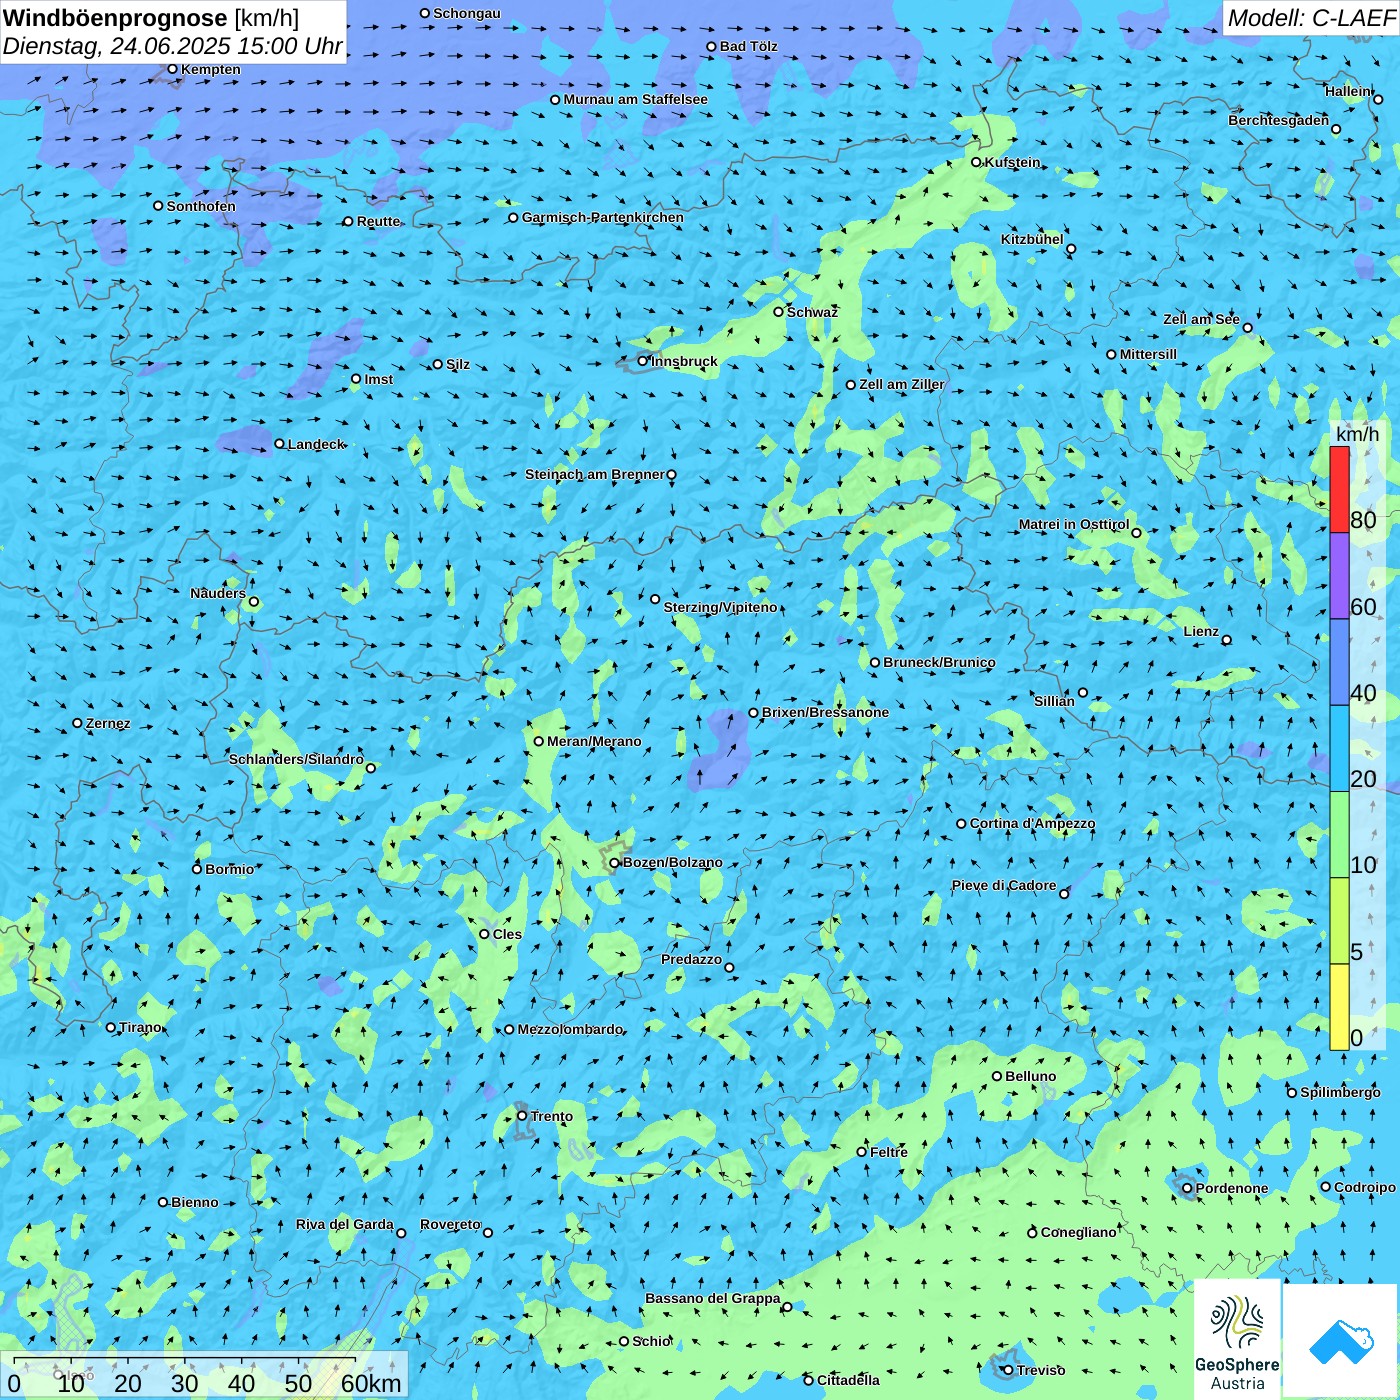This screenshot has width=1400, height=1400.
Task: Click the Modell: C-LAEF label
Action: [1311, 18]
